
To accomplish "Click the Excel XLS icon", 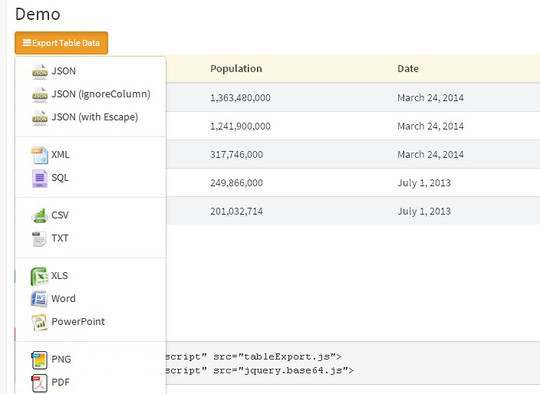I will (39, 276).
